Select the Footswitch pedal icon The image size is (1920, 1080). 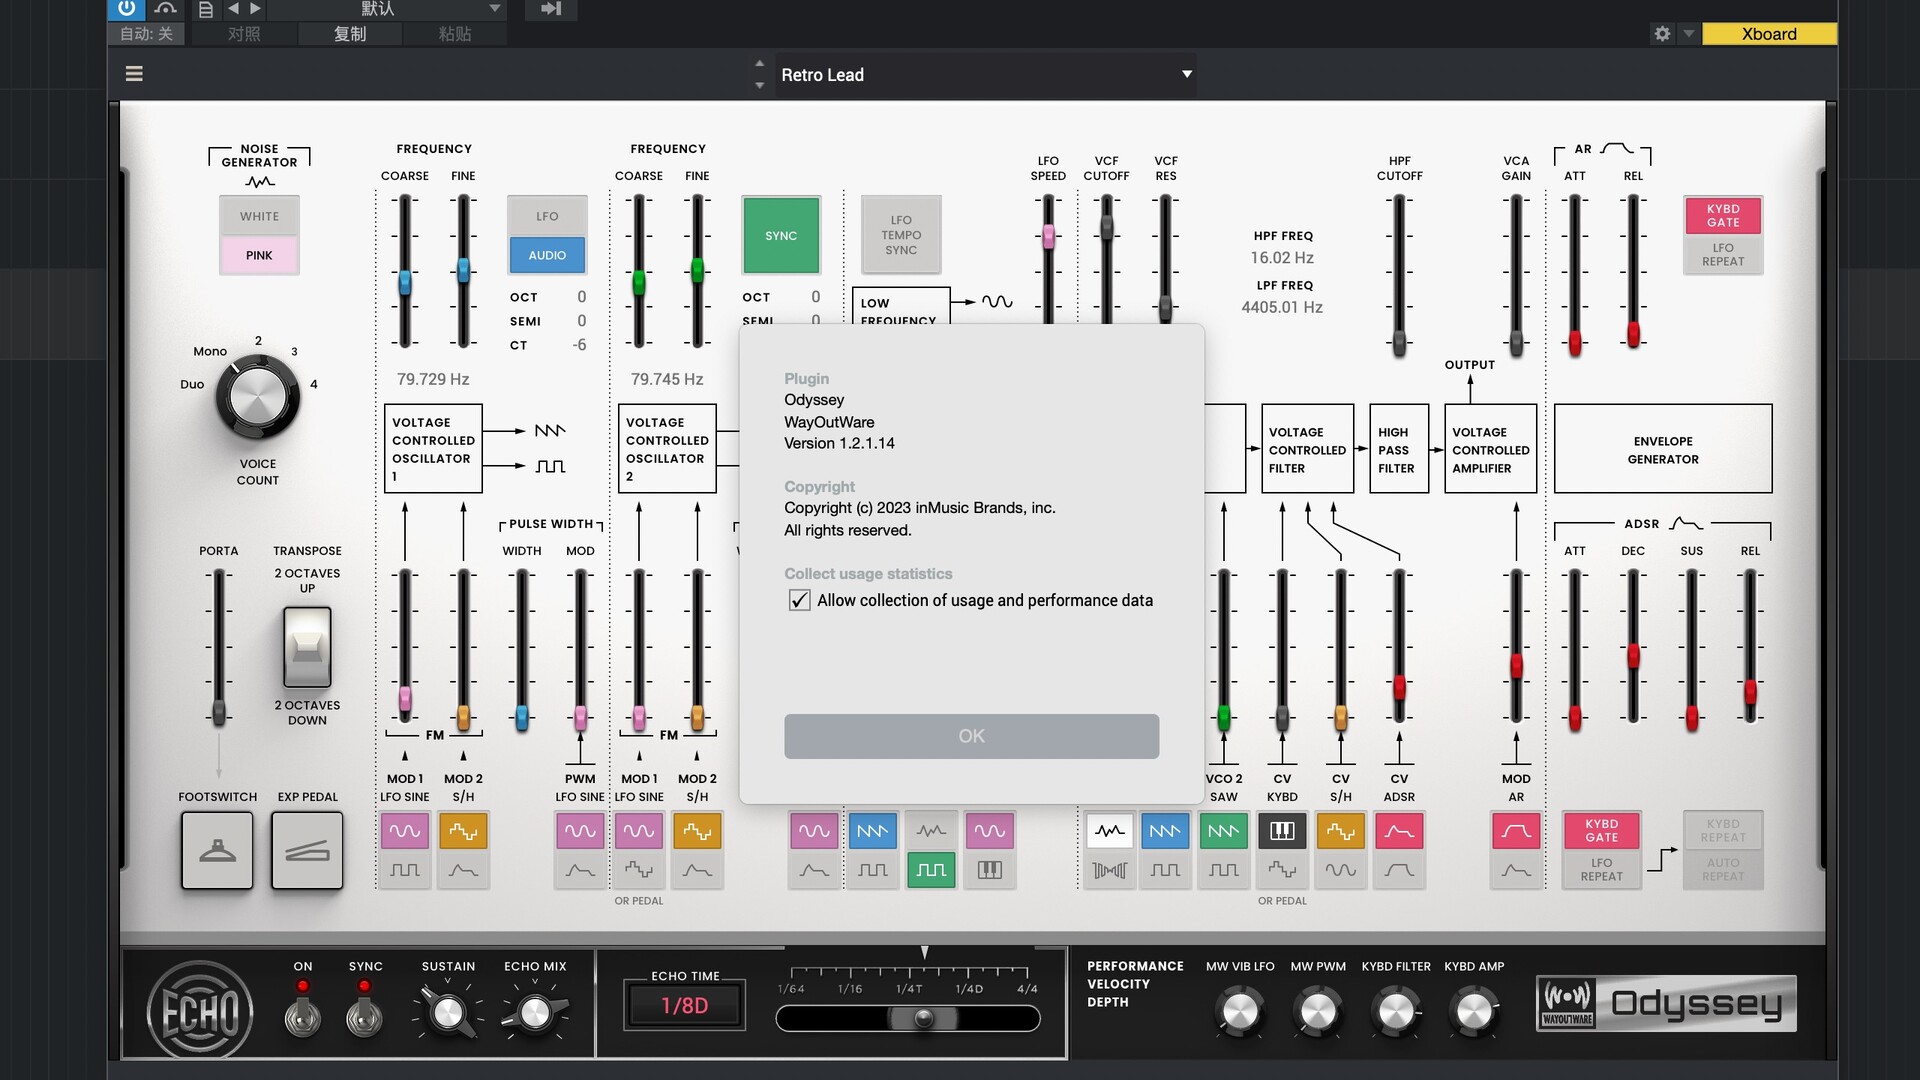217,850
